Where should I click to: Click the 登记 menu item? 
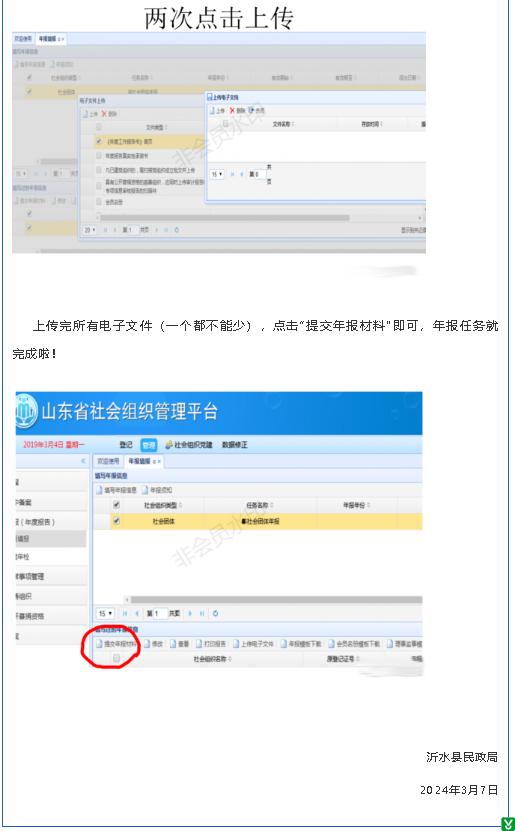pos(126,445)
